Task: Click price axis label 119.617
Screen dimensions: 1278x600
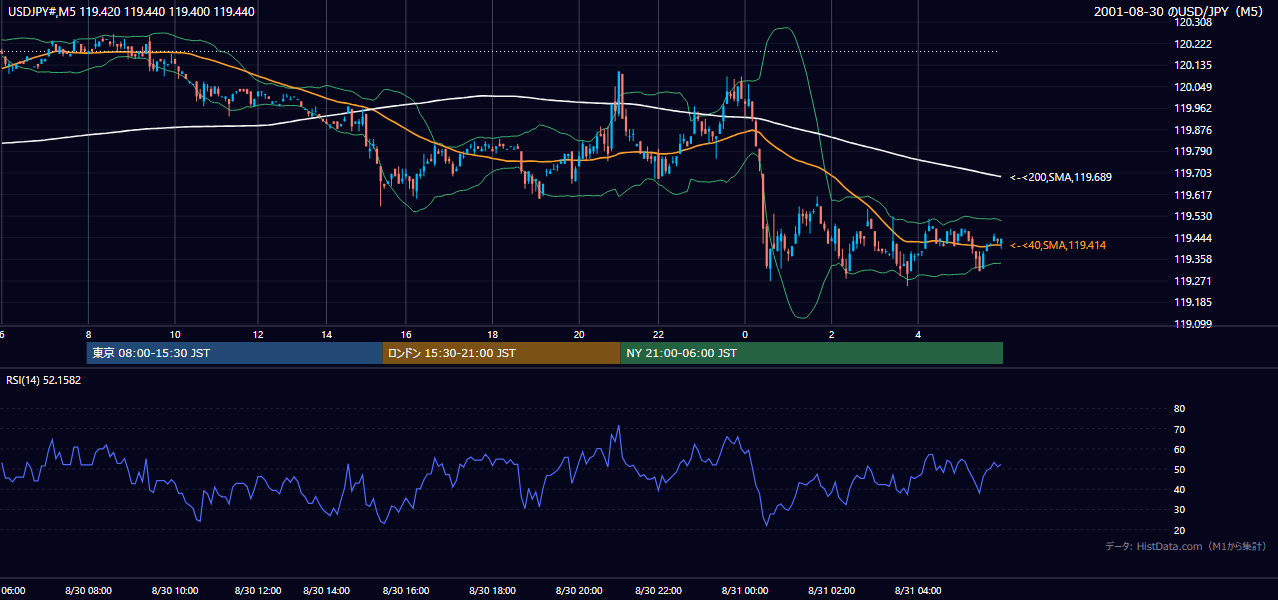Action: pyautogui.click(x=1193, y=195)
